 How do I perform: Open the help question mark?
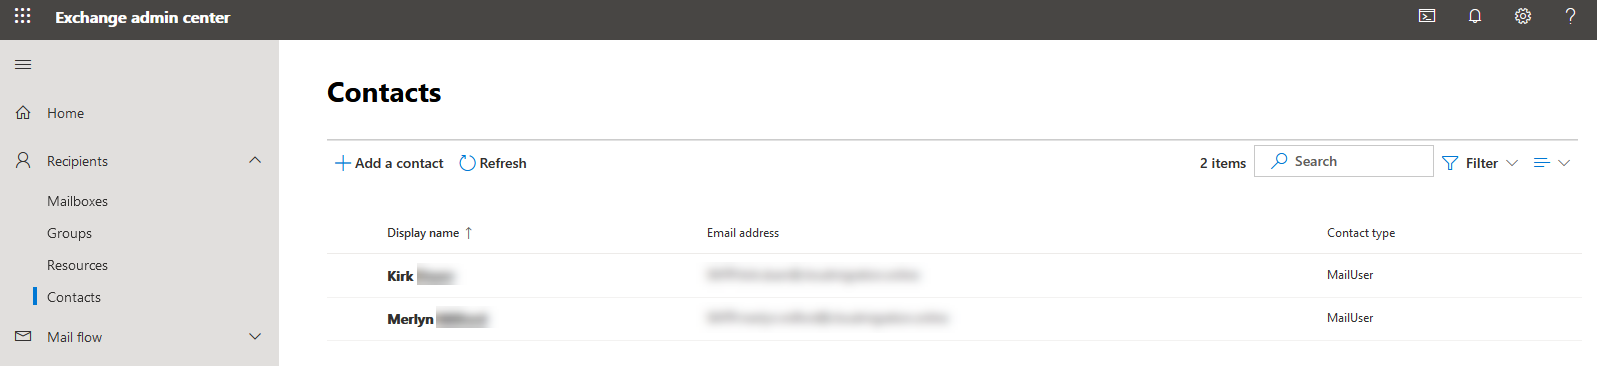pos(1571,16)
